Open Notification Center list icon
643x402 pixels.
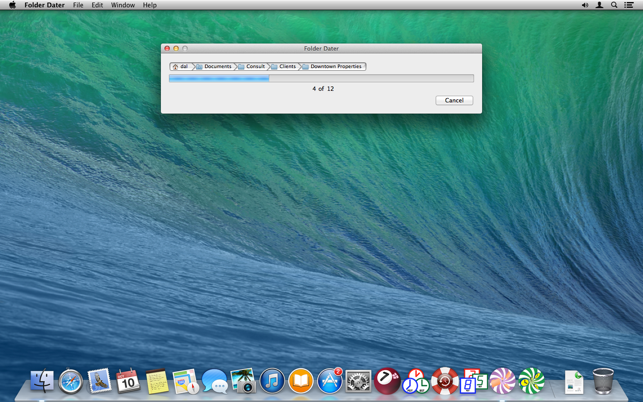[628, 5]
